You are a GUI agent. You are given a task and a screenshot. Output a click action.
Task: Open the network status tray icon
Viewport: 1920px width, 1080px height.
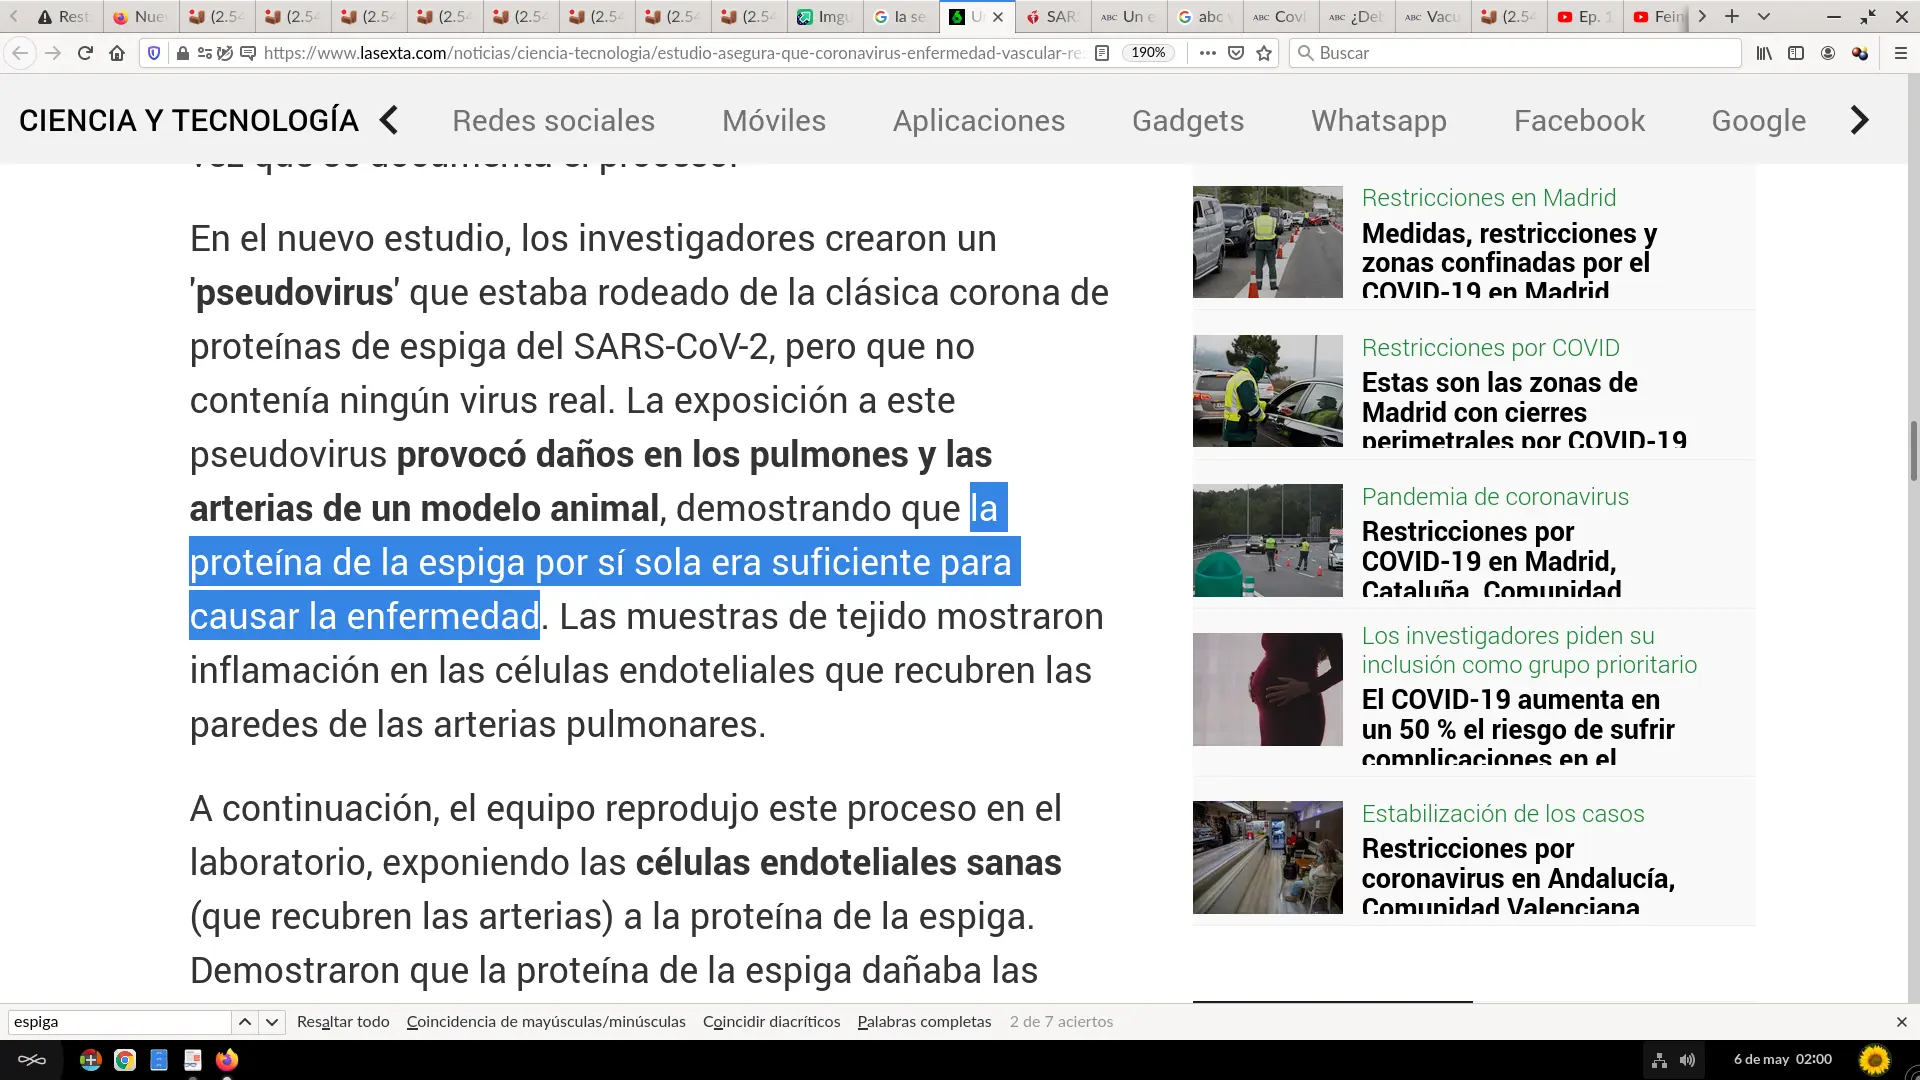1659,1060
